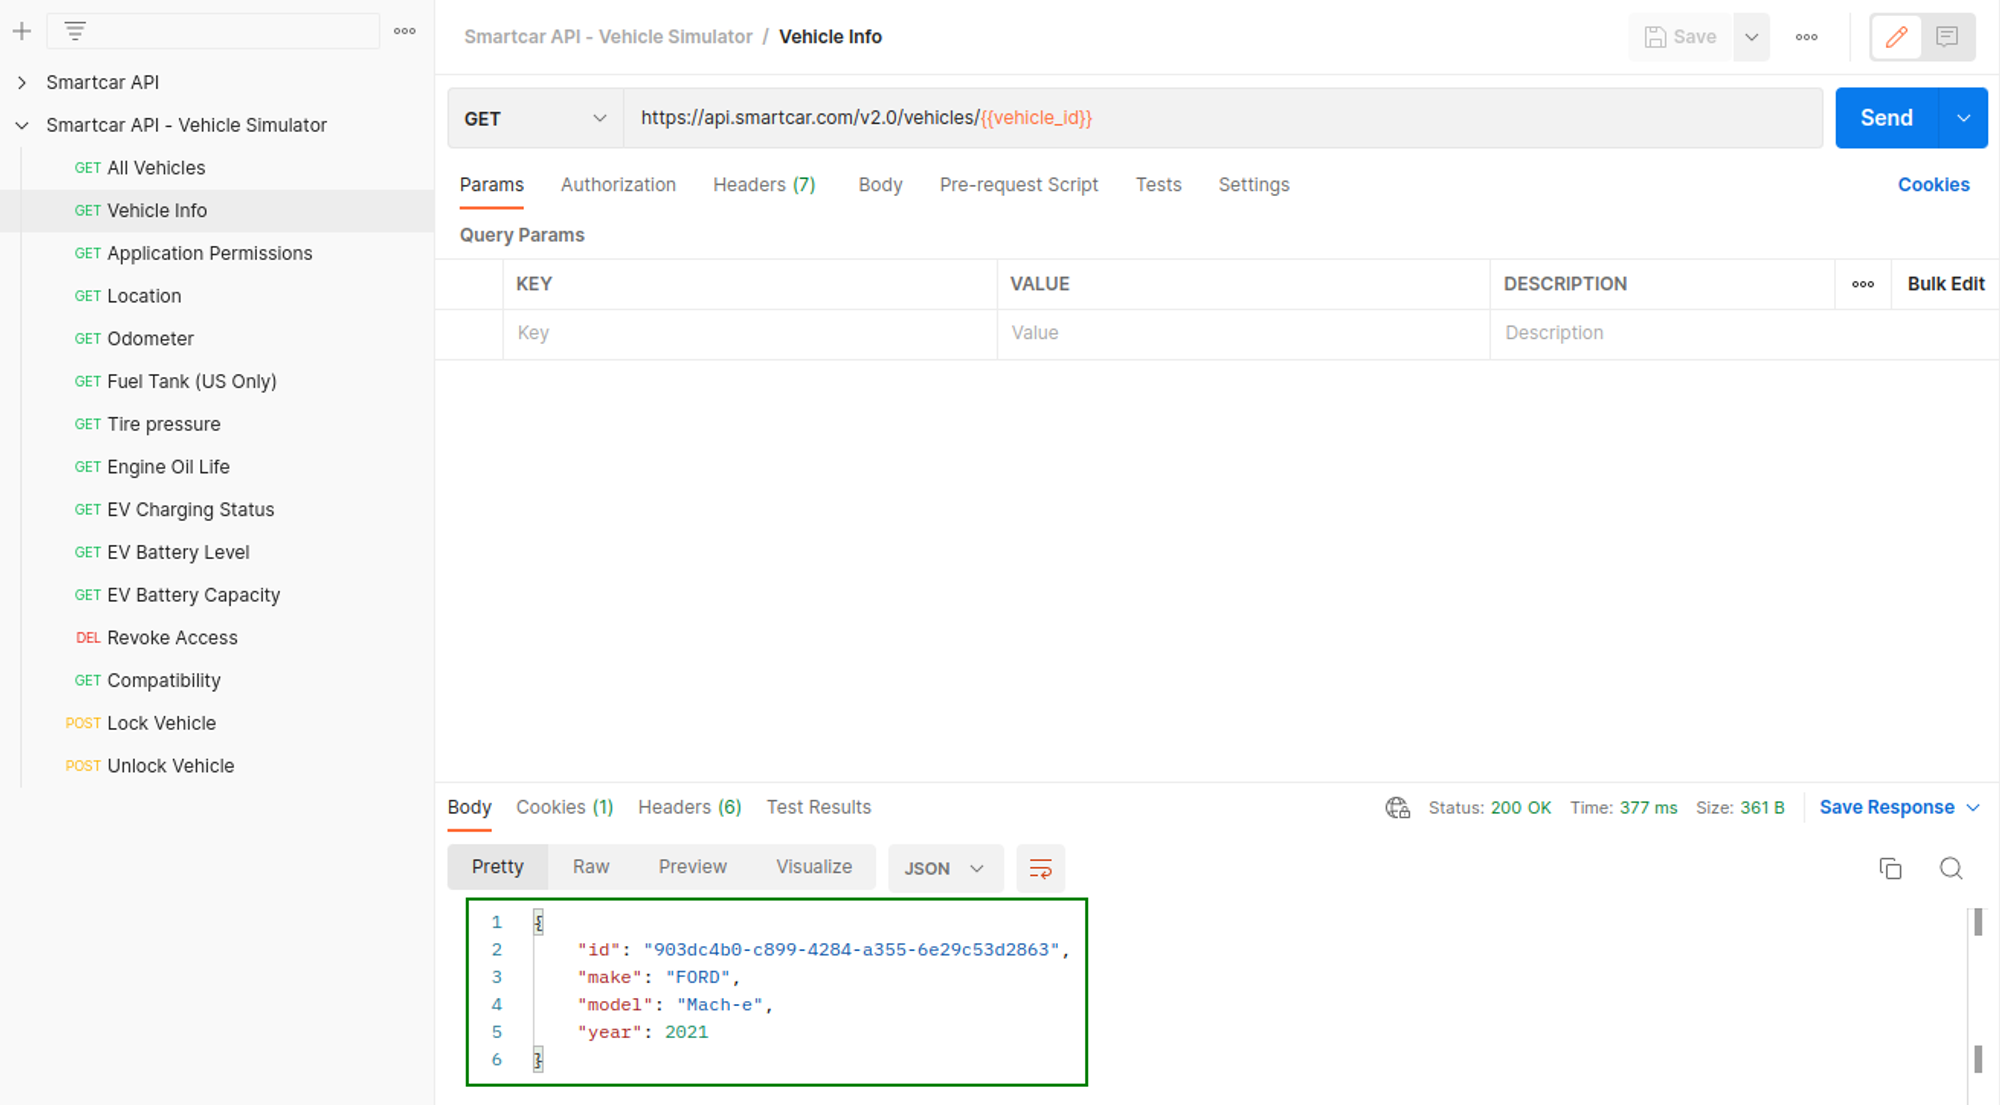Collapse Smartcar API - Vehicle Simulator collection
This screenshot has height=1105, width=2000.
coord(22,125)
